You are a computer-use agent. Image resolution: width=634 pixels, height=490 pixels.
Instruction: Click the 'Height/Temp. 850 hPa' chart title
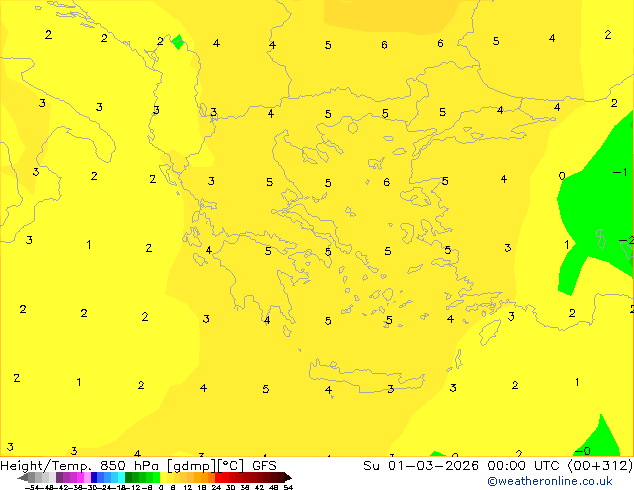(80, 466)
